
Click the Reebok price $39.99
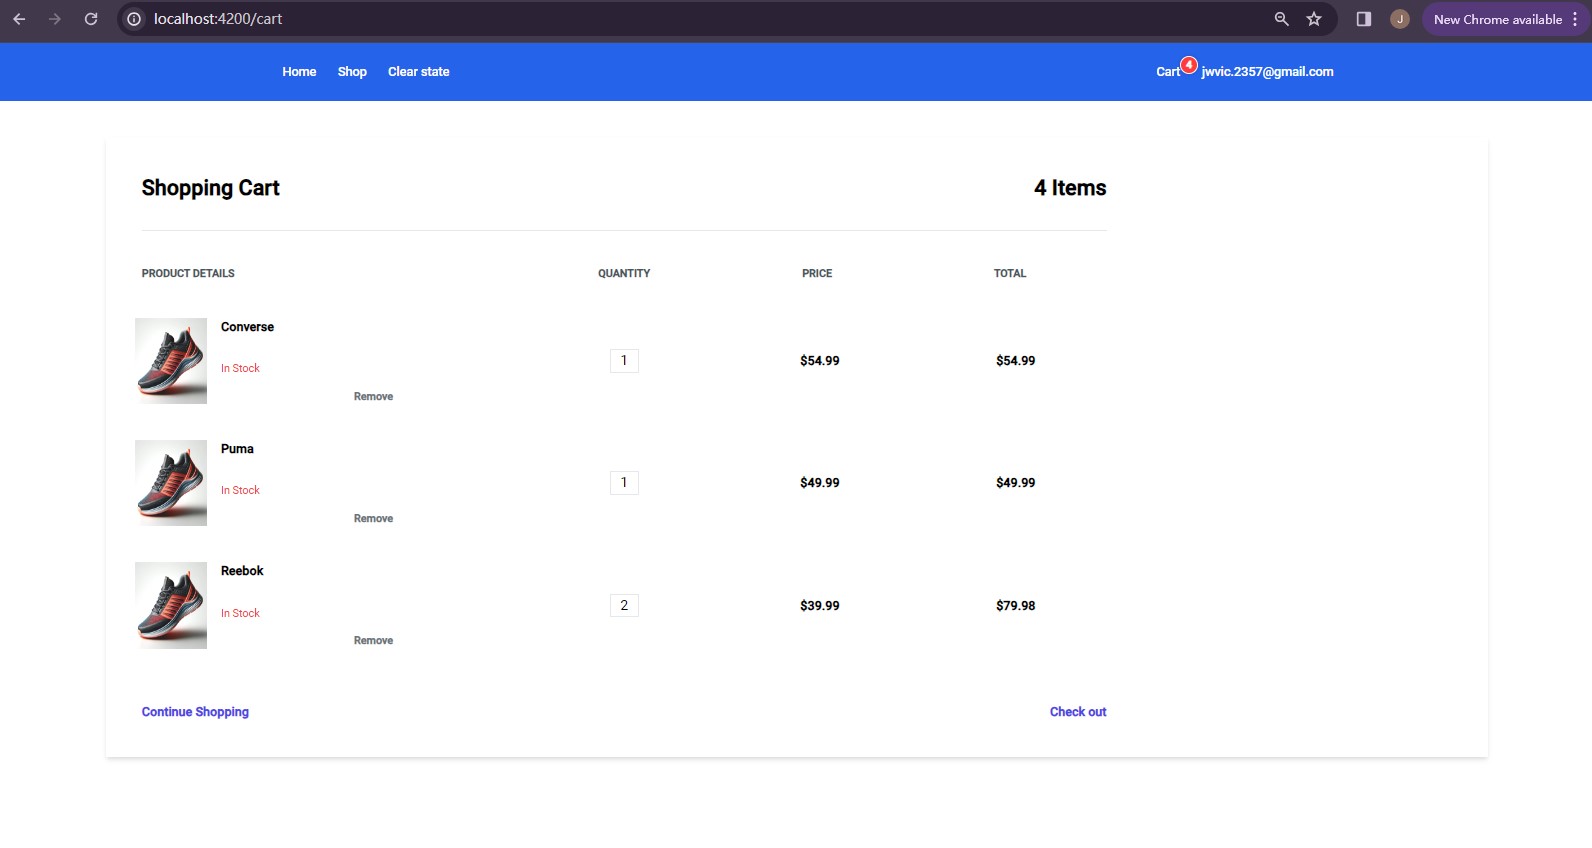tap(819, 606)
